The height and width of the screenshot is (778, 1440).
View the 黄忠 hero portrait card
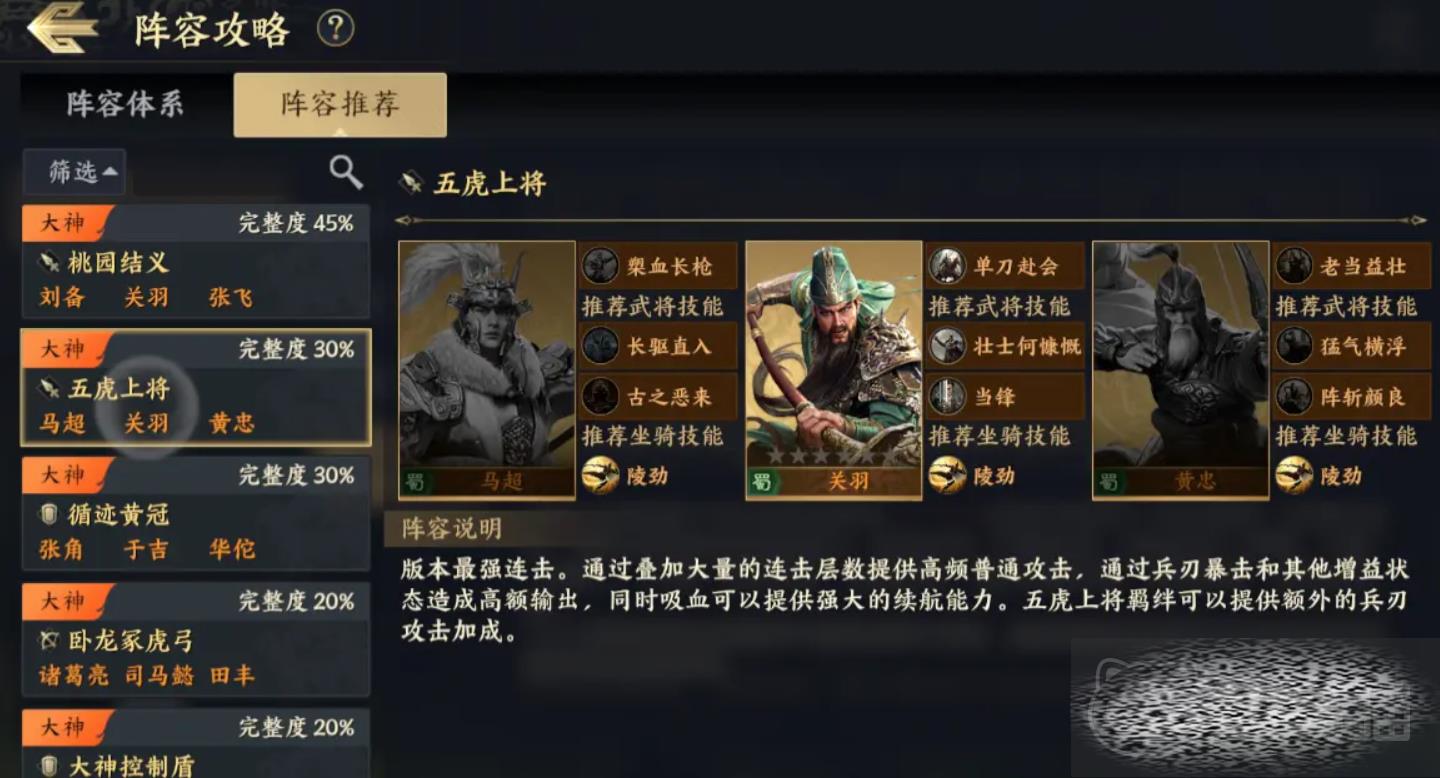[1181, 370]
